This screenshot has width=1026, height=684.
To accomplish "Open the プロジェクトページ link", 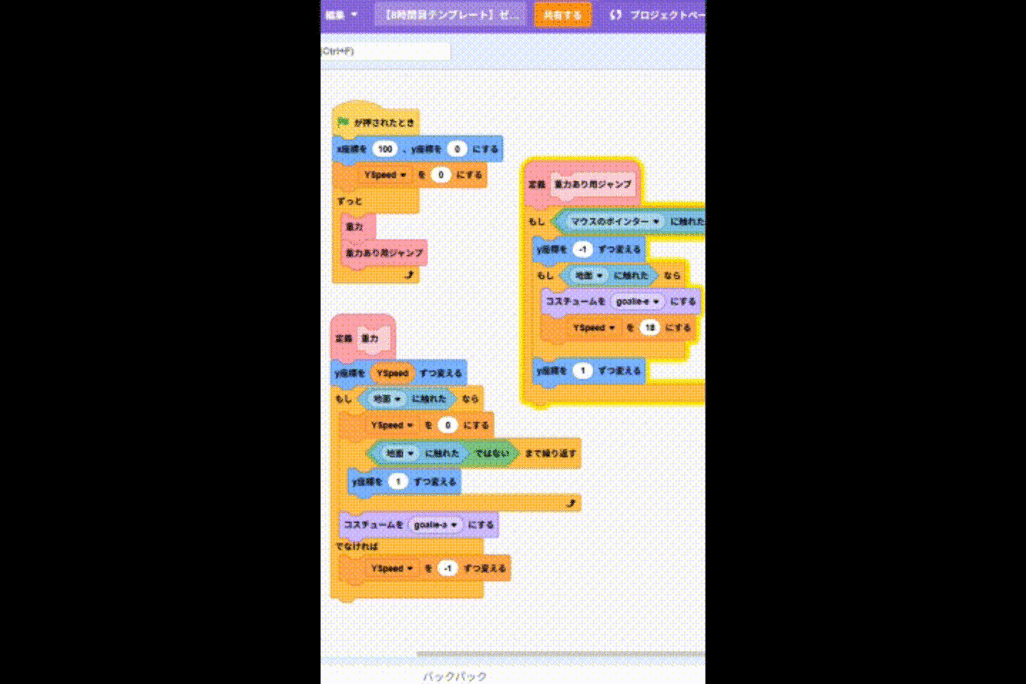I will point(666,15).
